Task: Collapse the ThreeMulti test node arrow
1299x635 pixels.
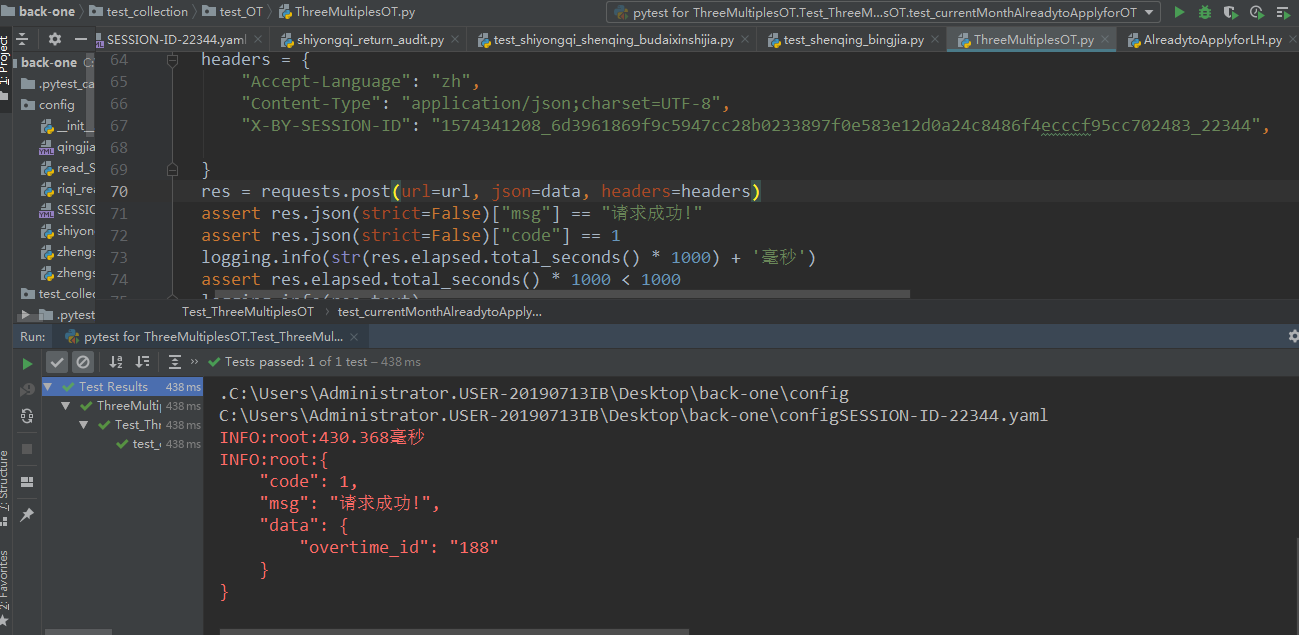Action: (x=66, y=406)
